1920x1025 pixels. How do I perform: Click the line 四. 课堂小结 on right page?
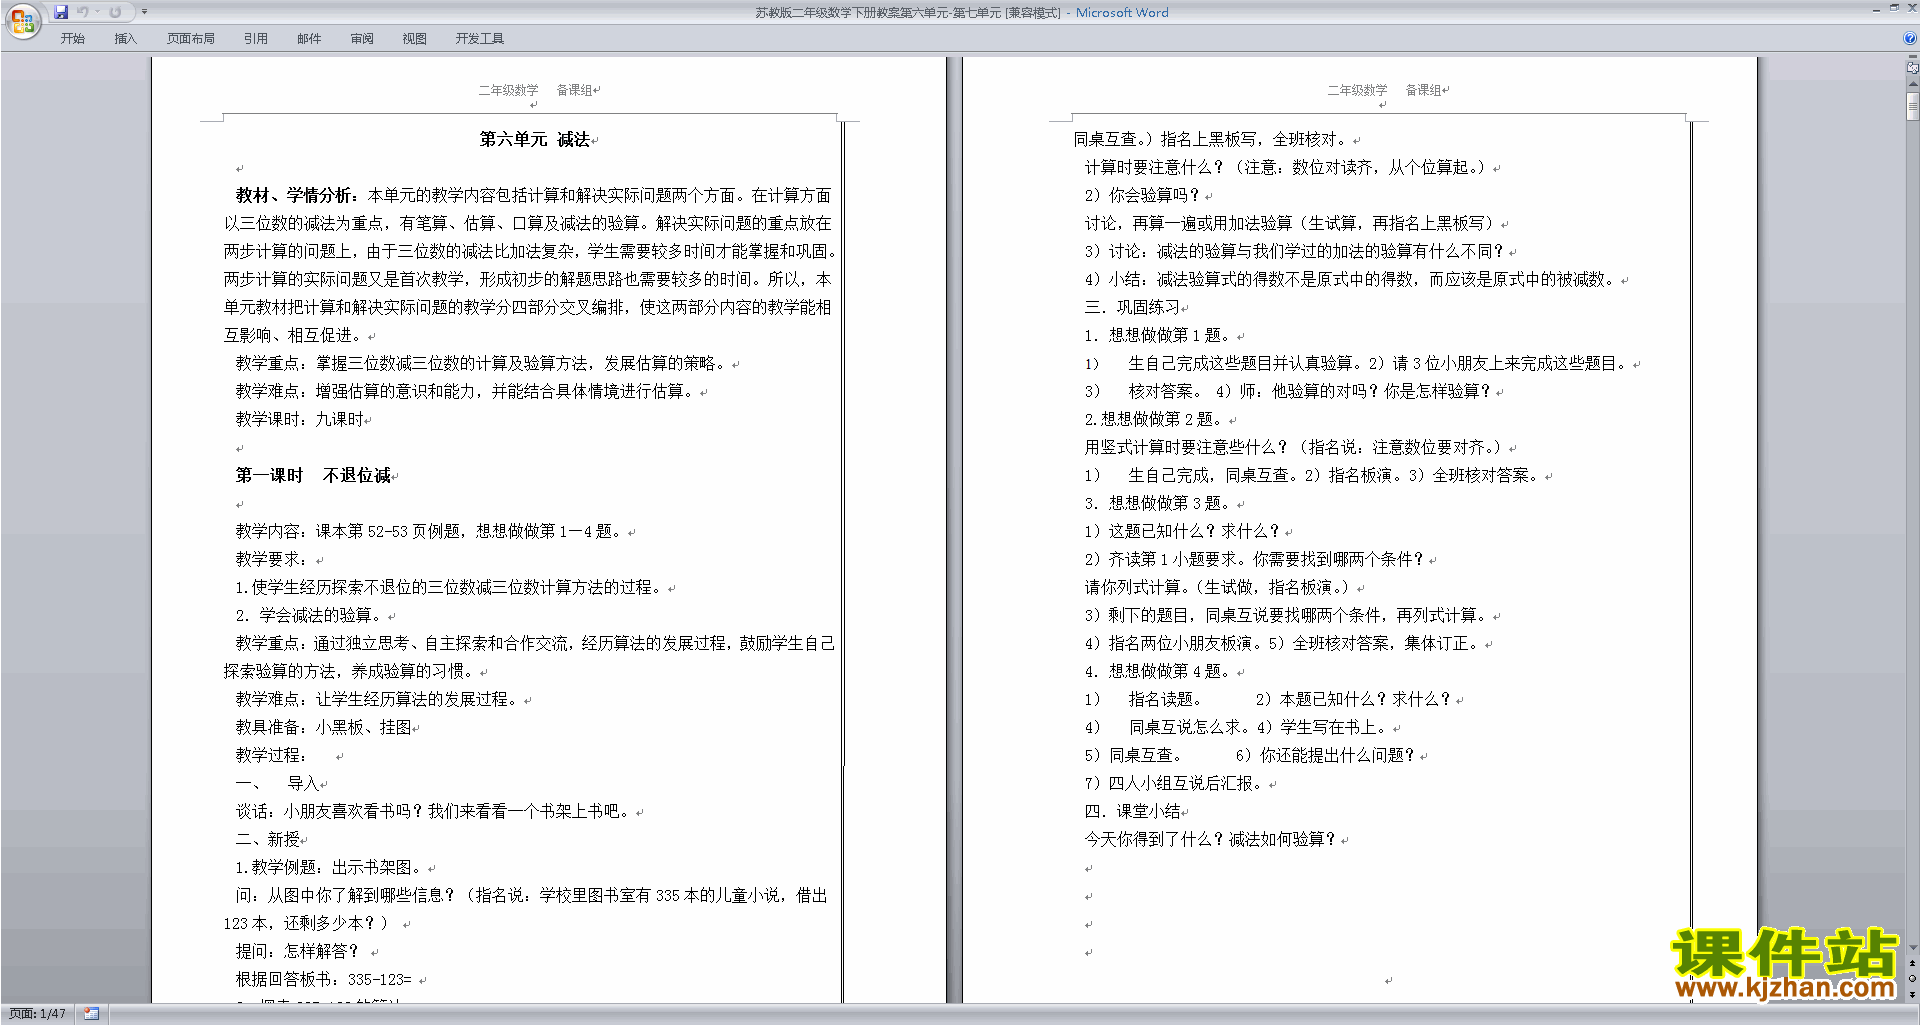point(1133,812)
